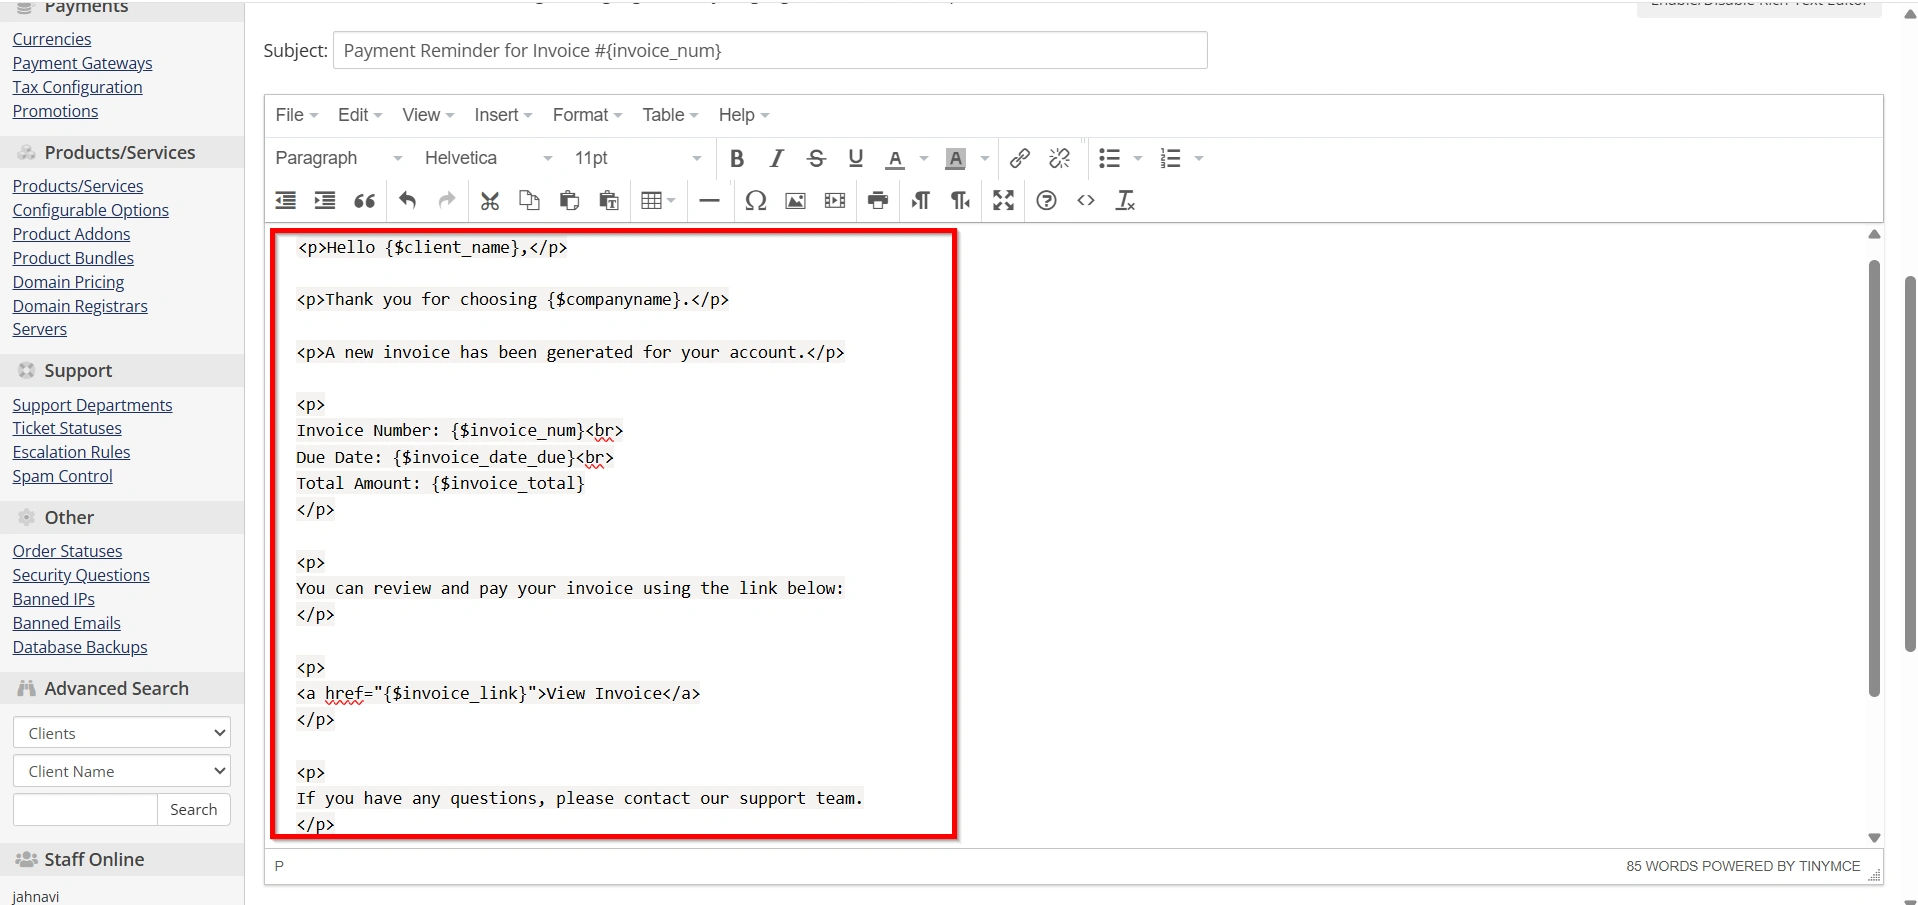Viewport: 1918px width, 905px height.
Task: Paste clipboard content
Action: 570,200
